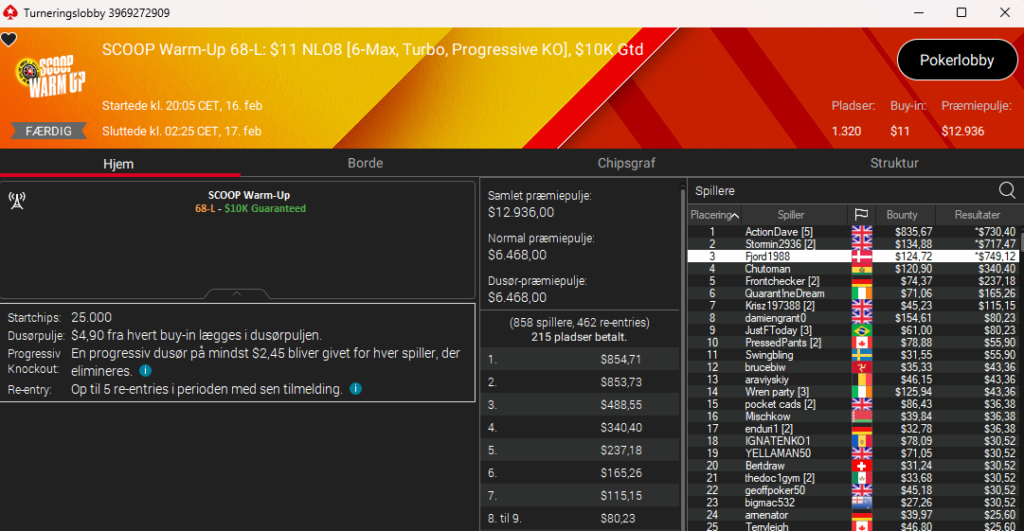Click the broadcast antenna icon
The image size is (1024, 531).
click(16, 200)
